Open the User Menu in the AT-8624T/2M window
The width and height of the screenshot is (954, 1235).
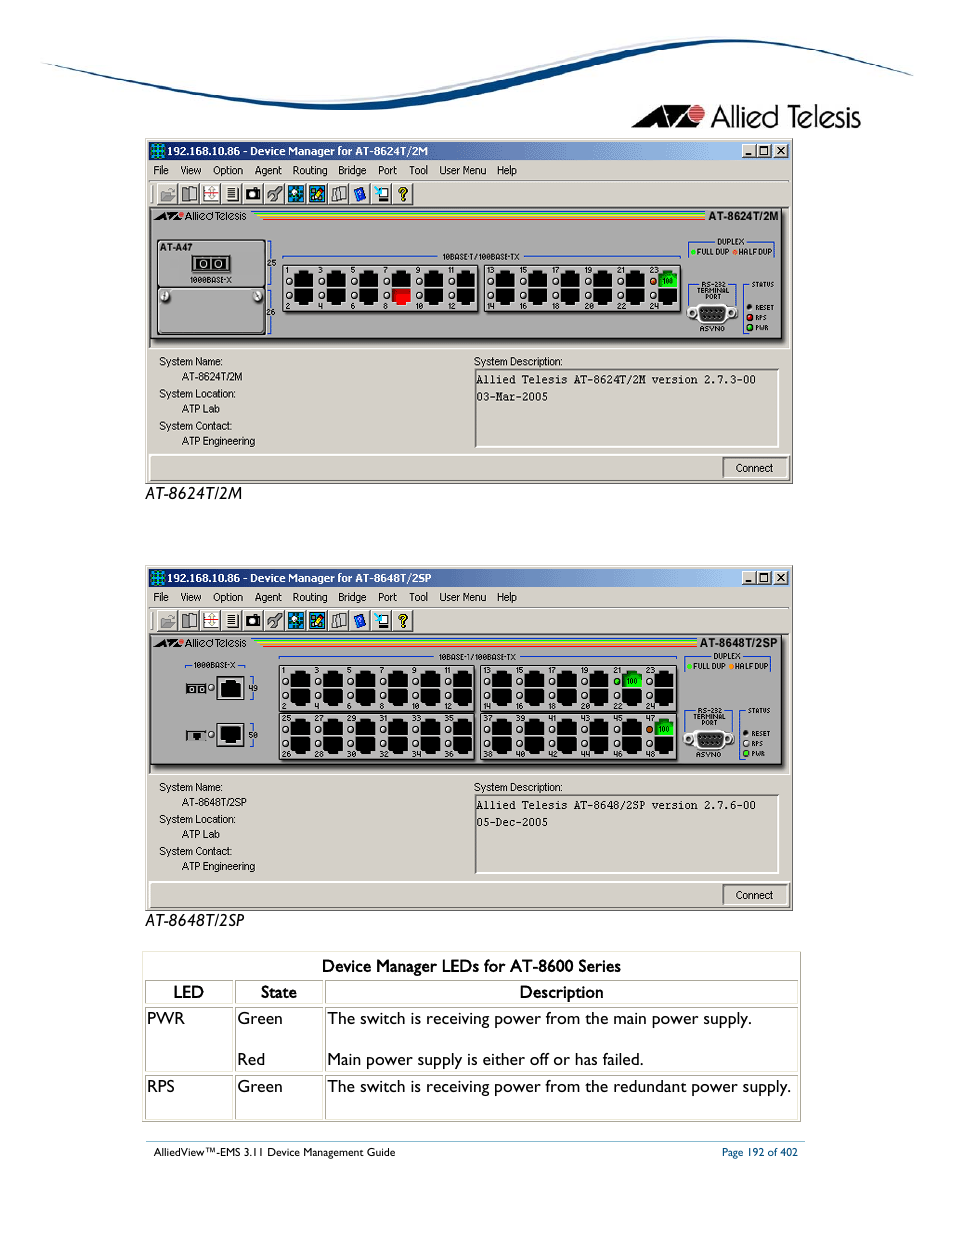(463, 171)
